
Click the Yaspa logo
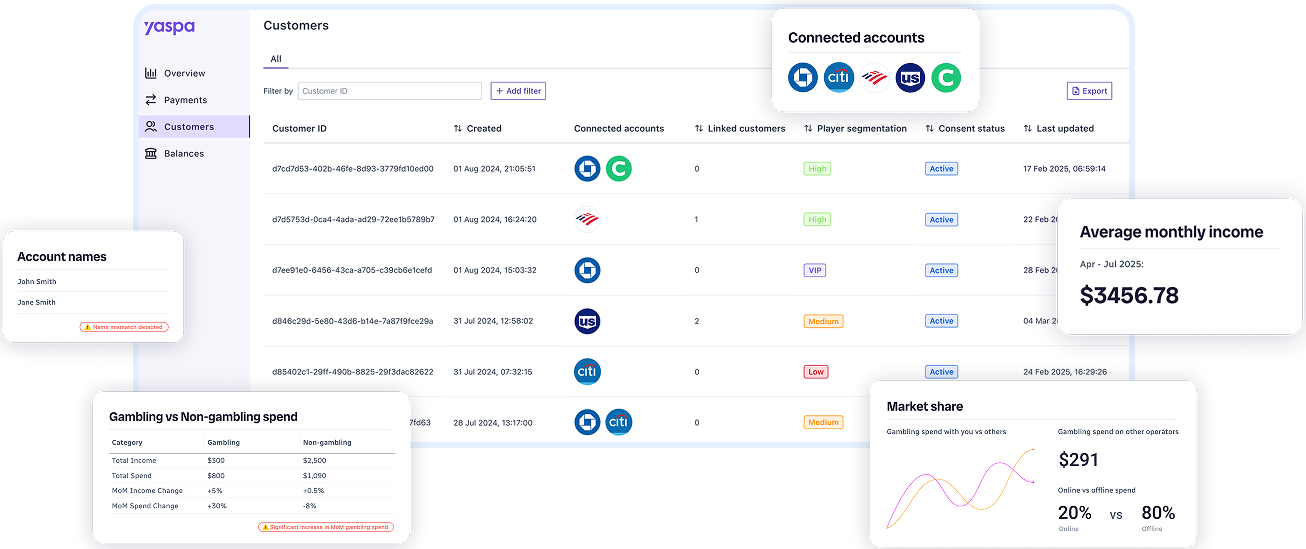pyautogui.click(x=168, y=27)
